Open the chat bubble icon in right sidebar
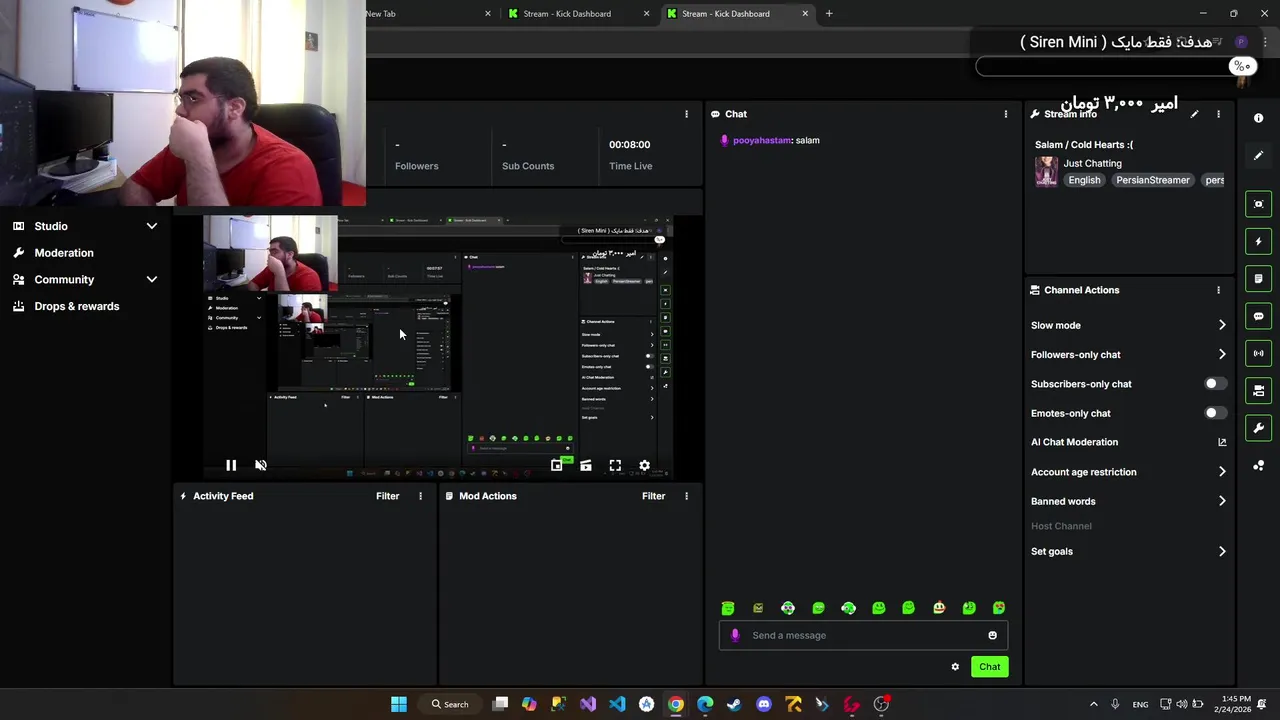 click(1258, 316)
